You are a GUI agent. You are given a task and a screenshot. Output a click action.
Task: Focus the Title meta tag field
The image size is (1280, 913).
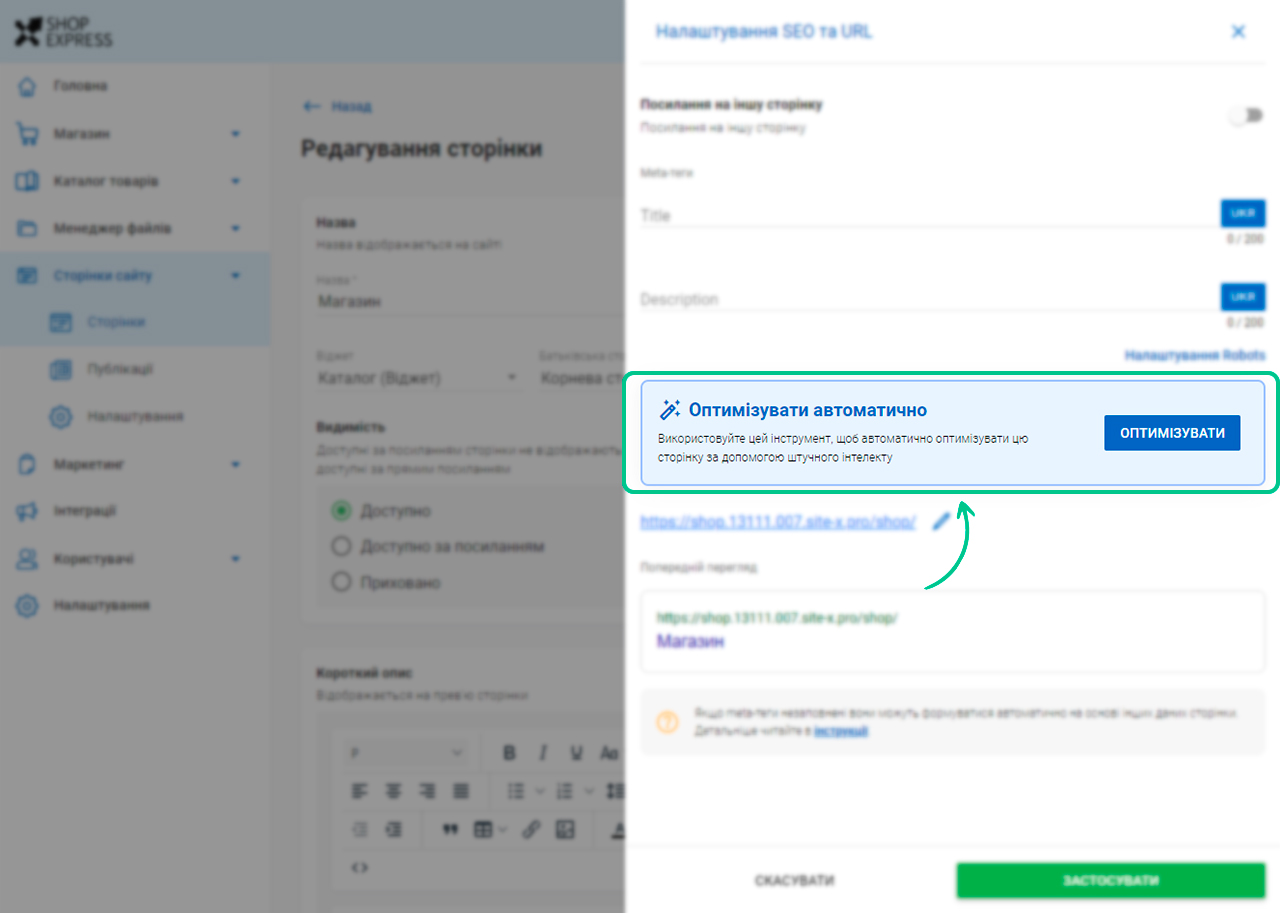(929, 215)
